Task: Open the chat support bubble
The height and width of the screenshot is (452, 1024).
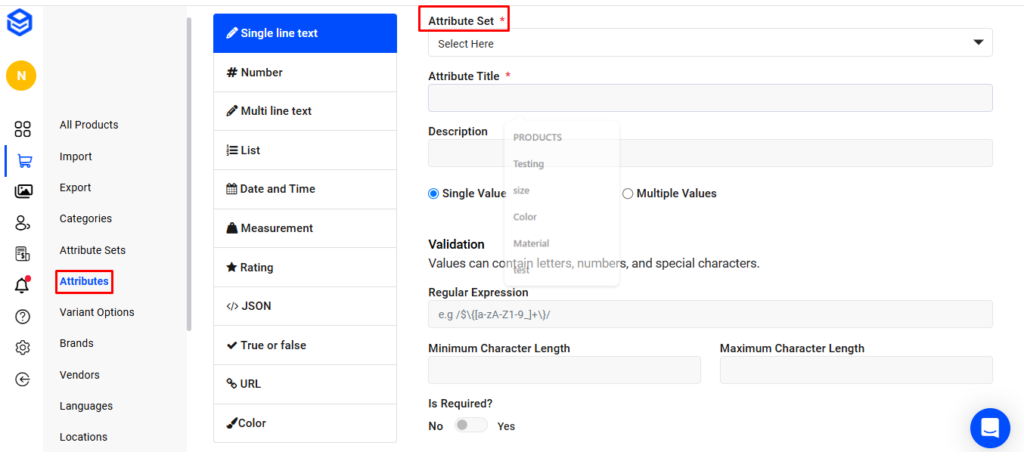Action: tap(989, 428)
